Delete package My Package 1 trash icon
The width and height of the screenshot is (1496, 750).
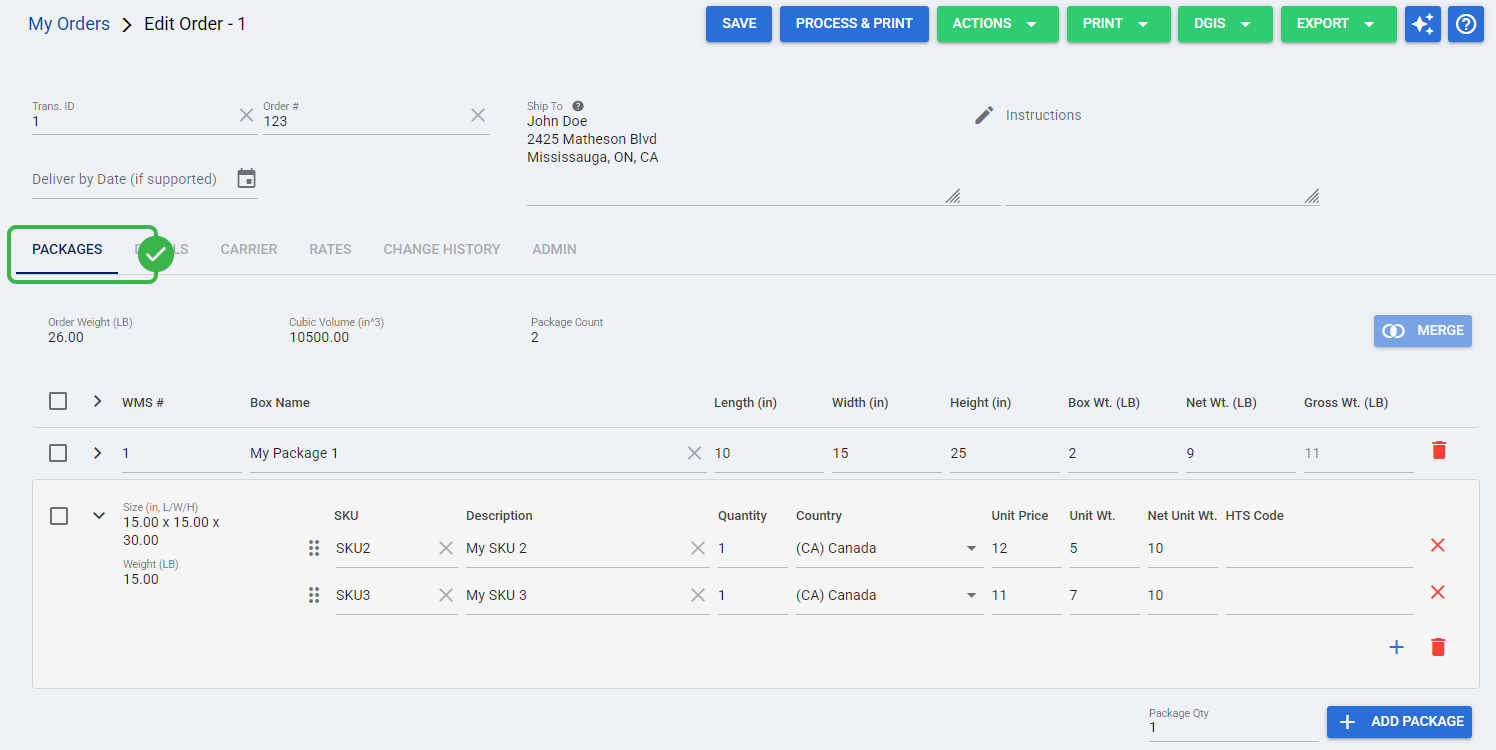[1439, 450]
